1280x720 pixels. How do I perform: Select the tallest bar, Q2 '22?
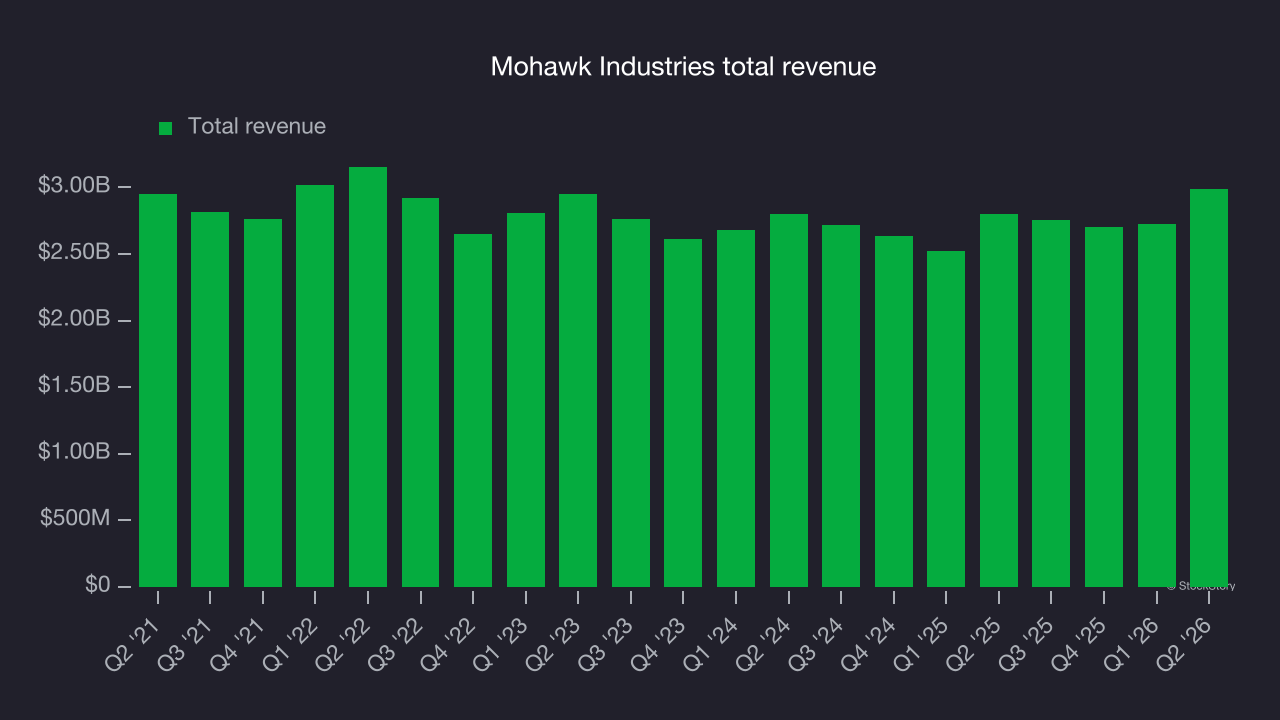click(x=368, y=377)
